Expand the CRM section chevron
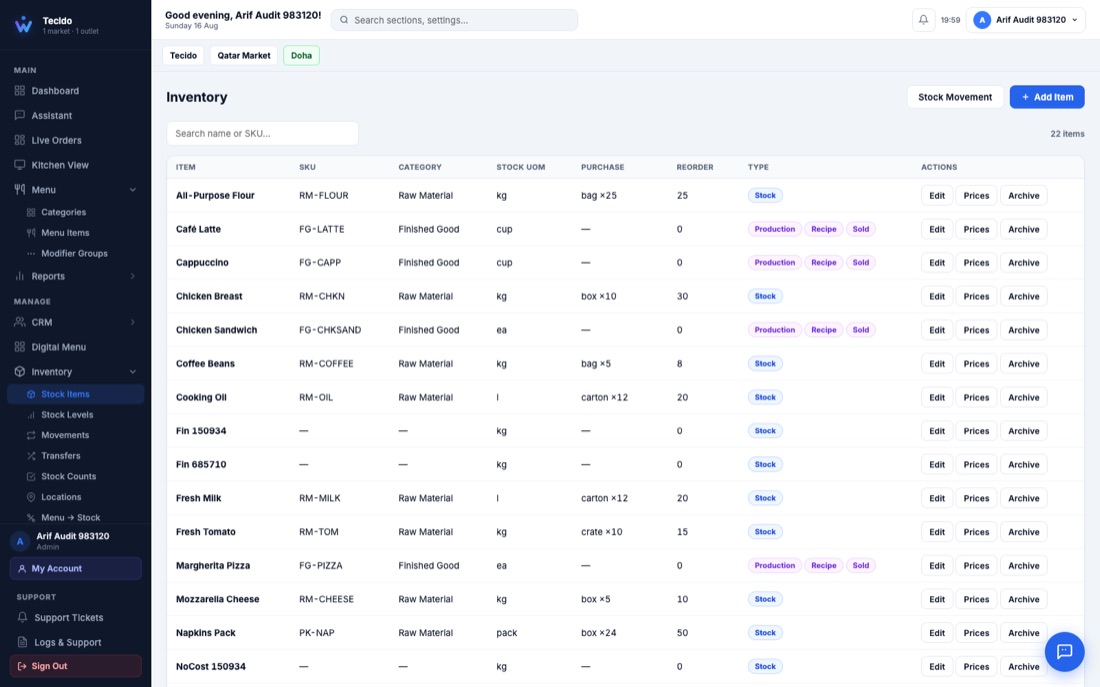Image resolution: width=1100 pixels, height=687 pixels. 133,322
